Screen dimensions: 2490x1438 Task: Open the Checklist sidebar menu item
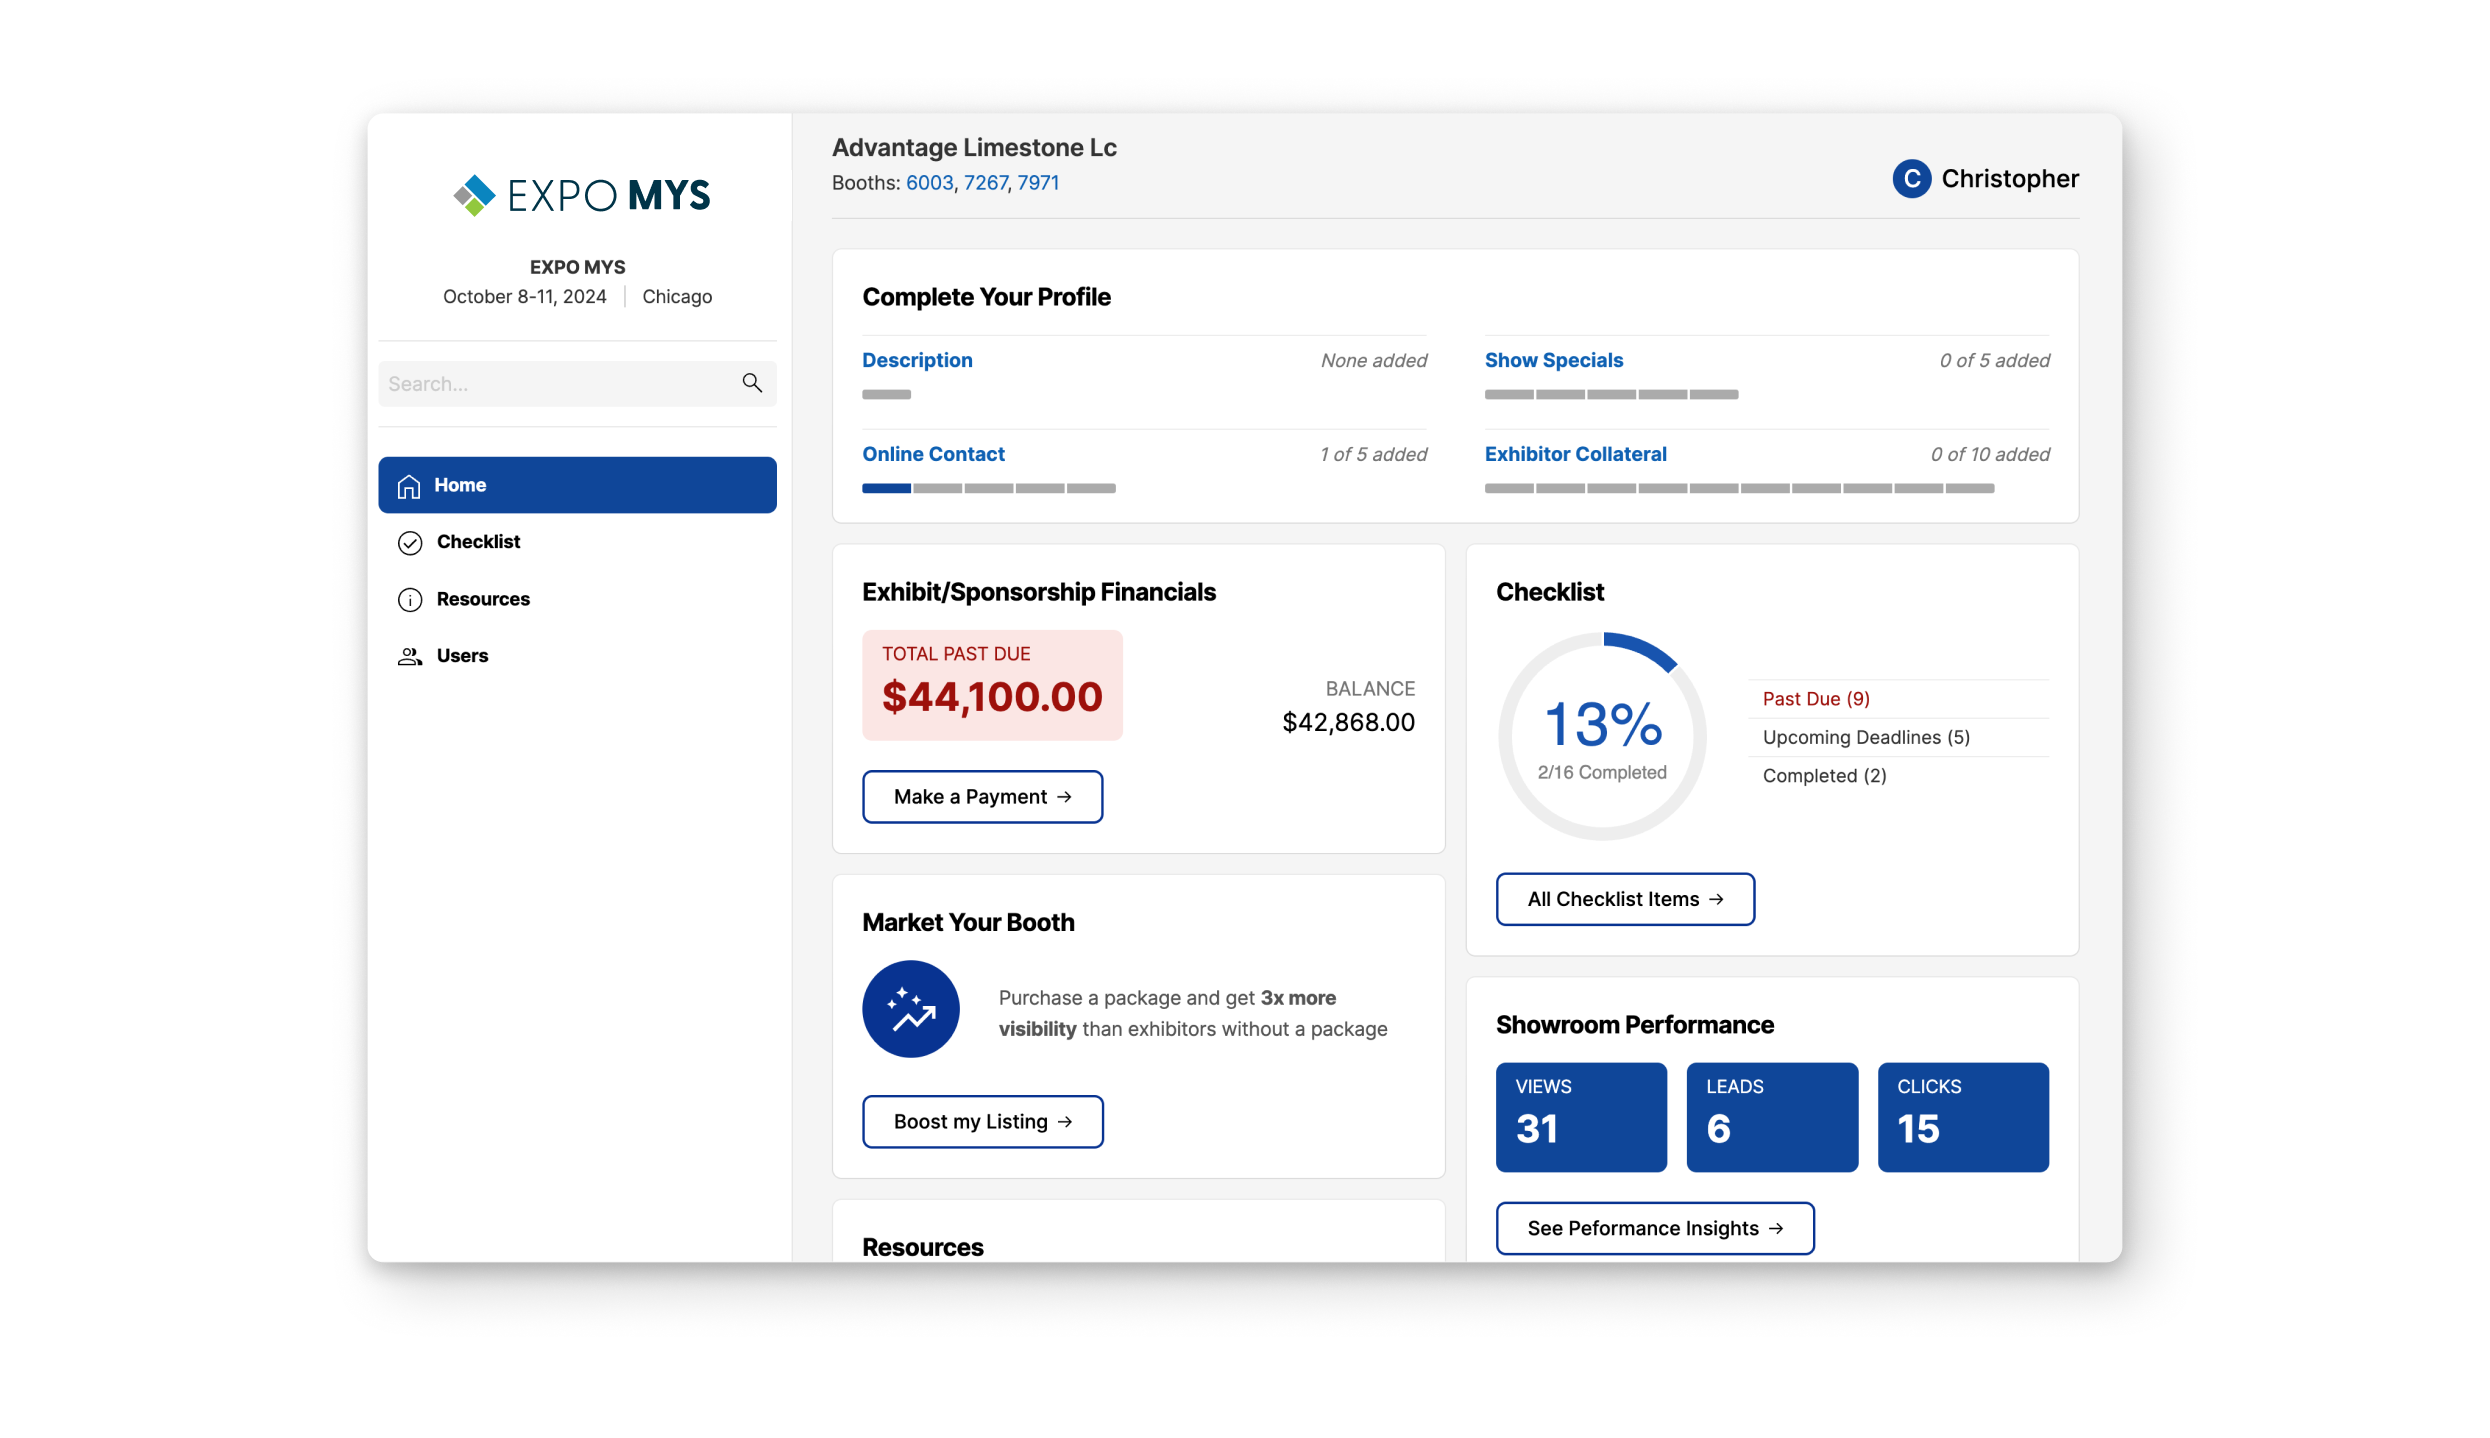tap(478, 542)
